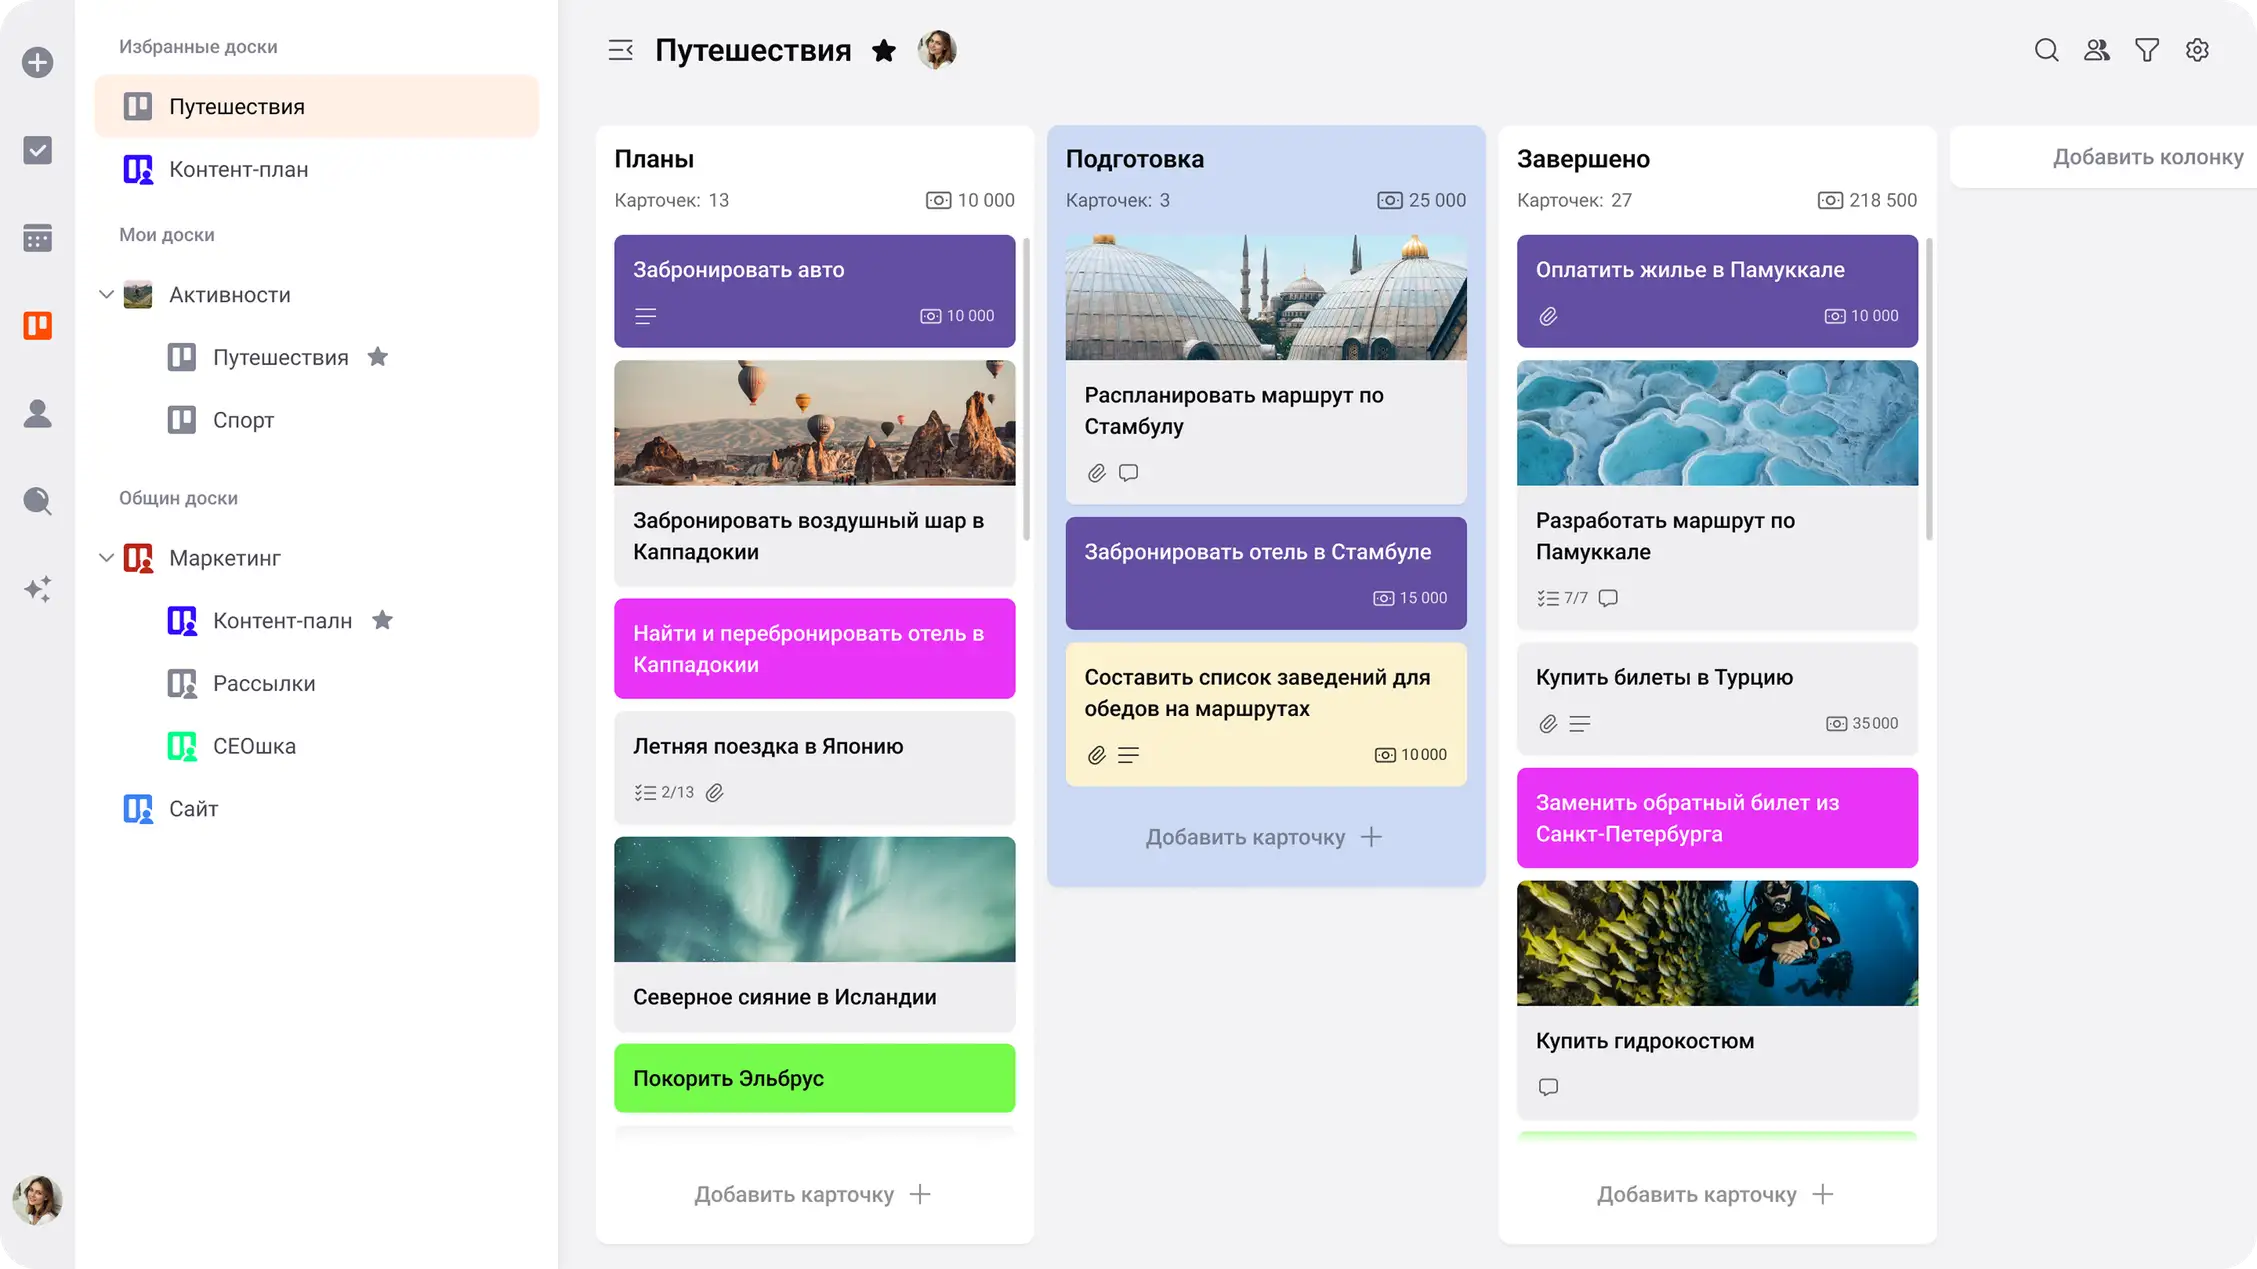Toggle star on Контент-палн board
Viewport: 2257px width, 1269px height.
tap(382, 620)
